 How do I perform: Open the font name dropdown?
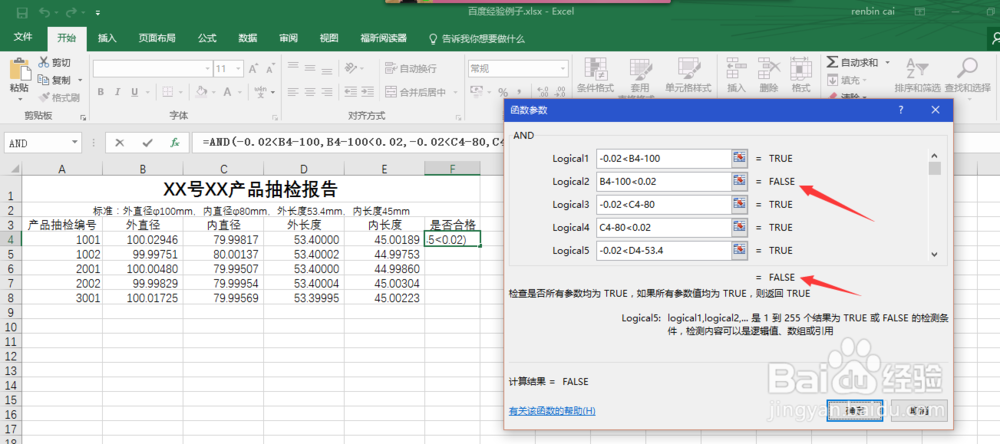(207, 69)
